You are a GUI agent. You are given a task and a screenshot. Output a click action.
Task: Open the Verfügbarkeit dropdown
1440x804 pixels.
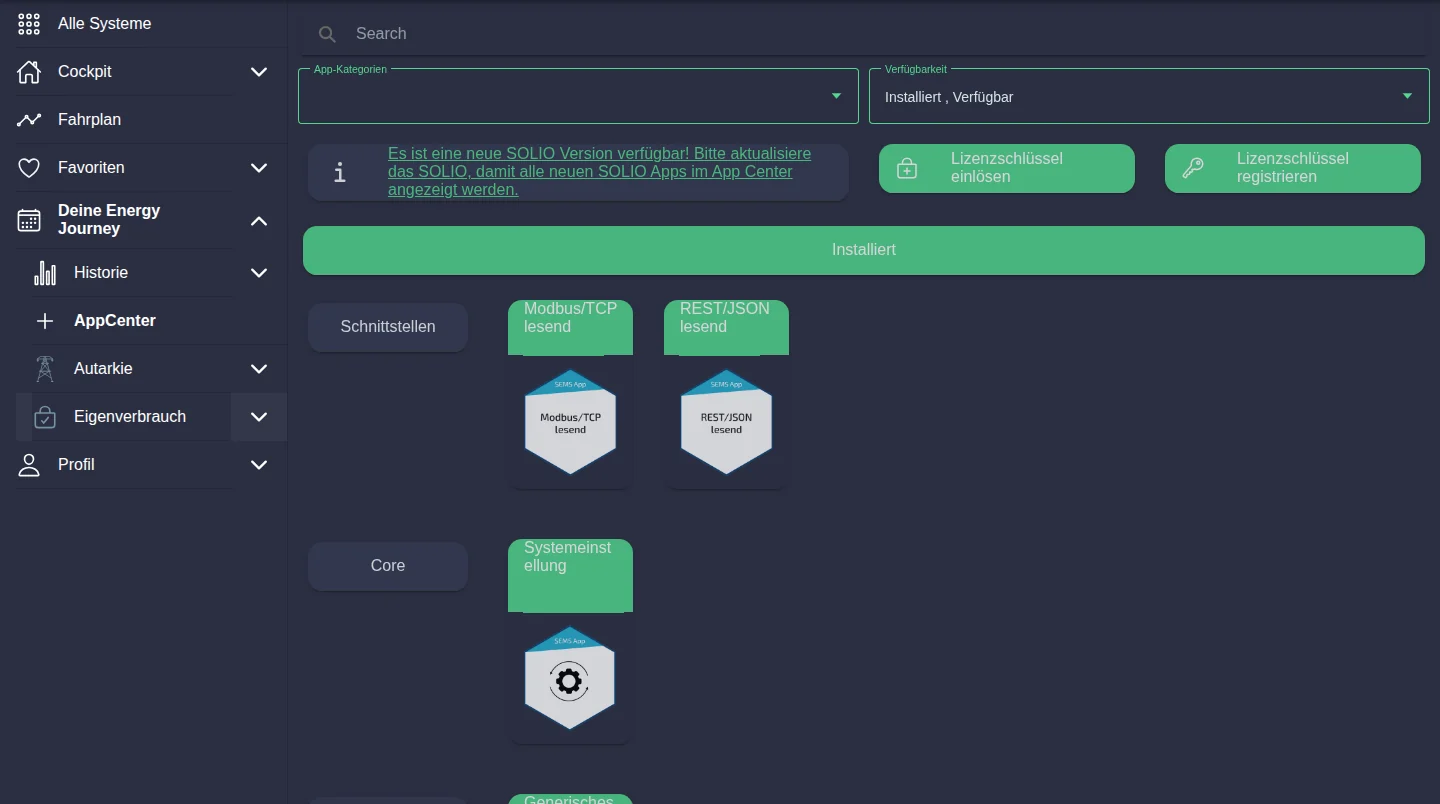pos(1149,96)
